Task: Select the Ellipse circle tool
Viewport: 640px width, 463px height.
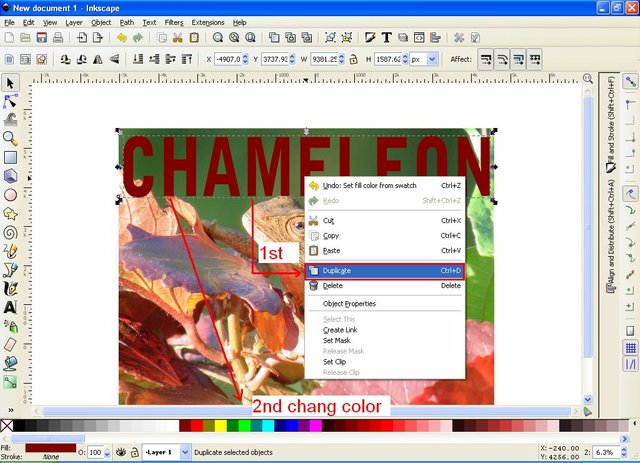Action: coord(10,195)
